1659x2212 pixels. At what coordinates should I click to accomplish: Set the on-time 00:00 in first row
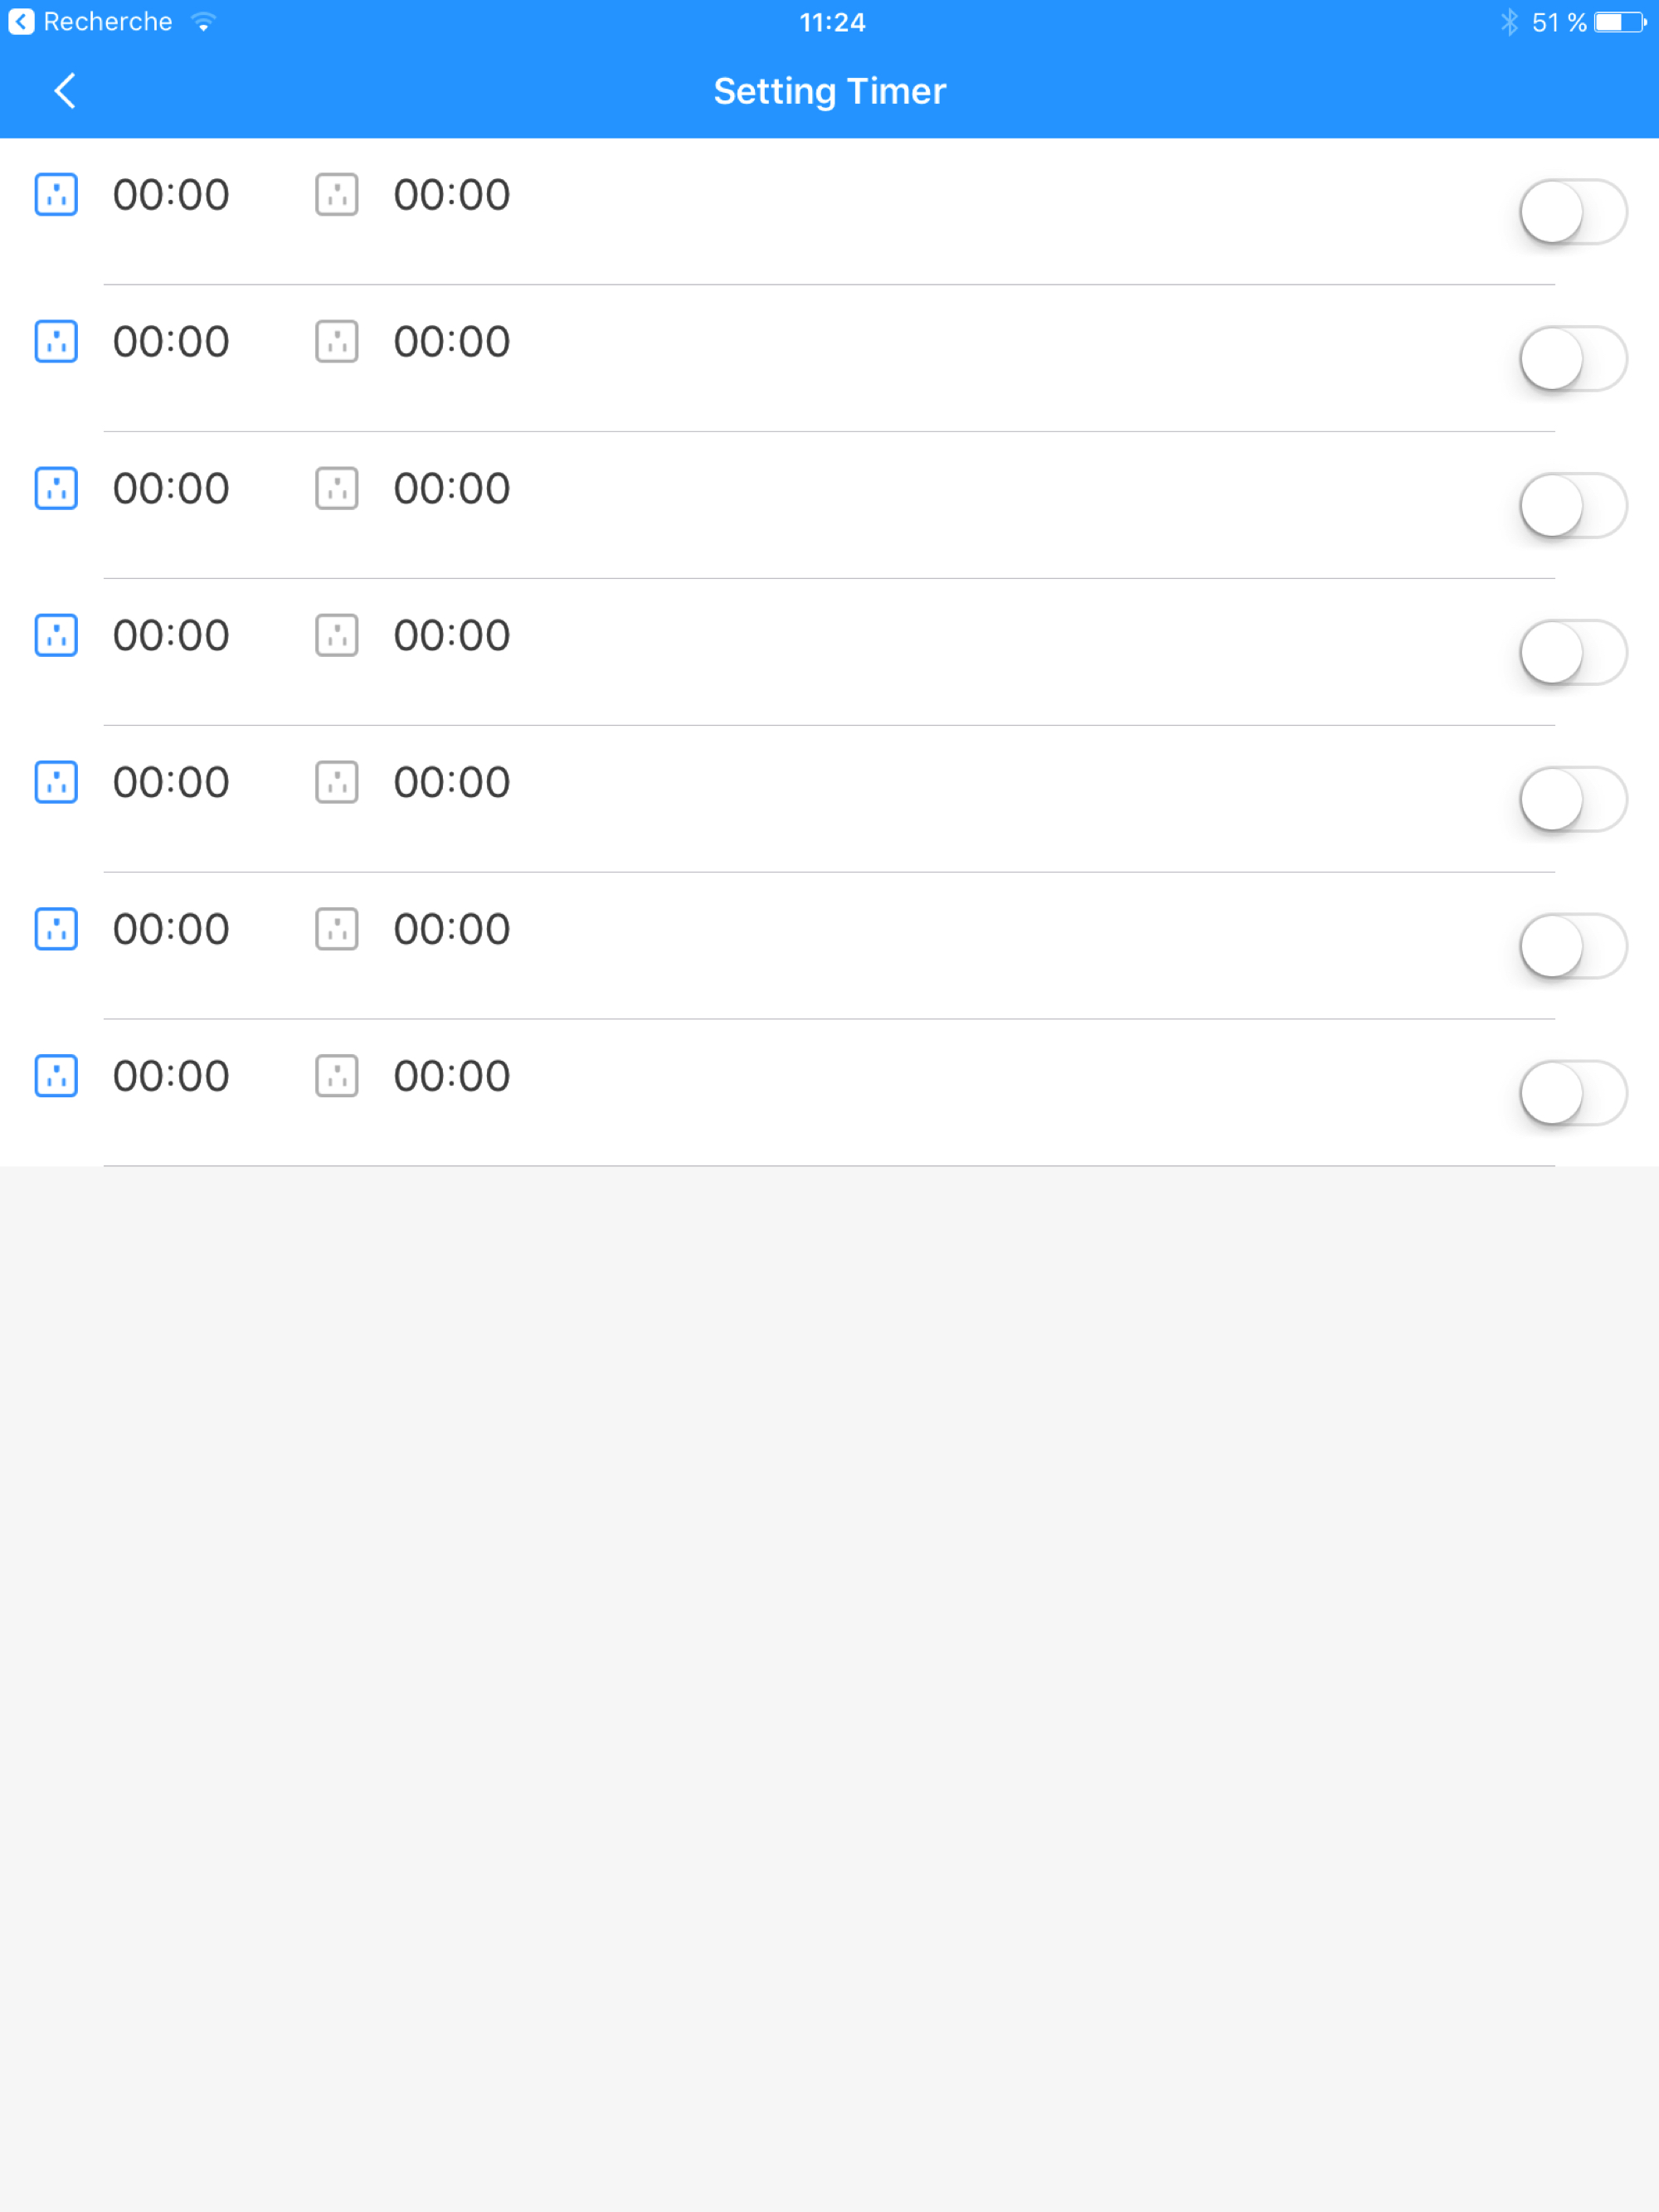(171, 195)
